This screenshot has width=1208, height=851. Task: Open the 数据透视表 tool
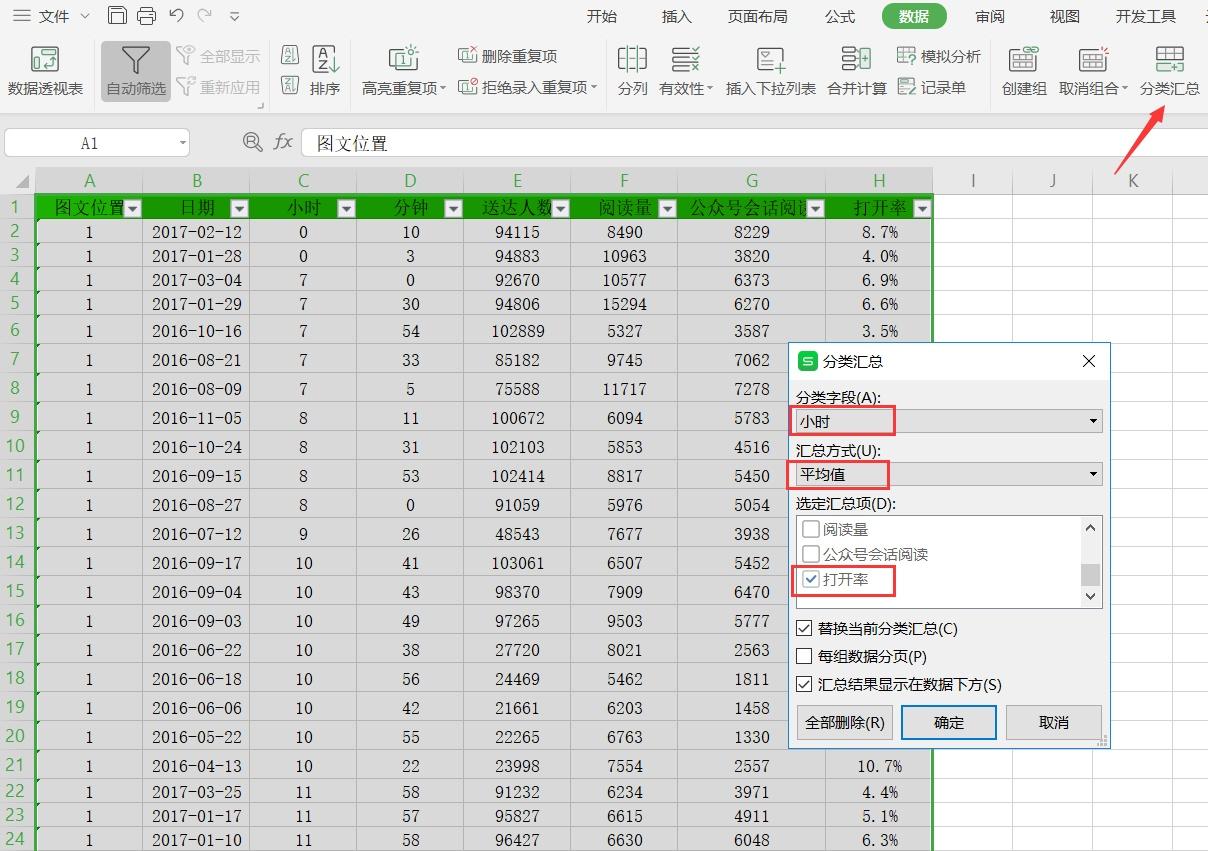point(45,71)
